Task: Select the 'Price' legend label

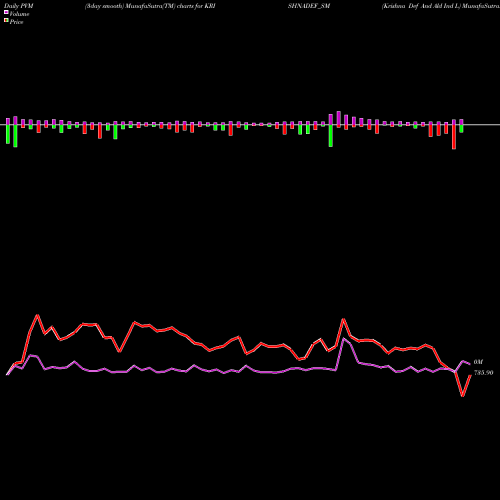Action: (16, 22)
